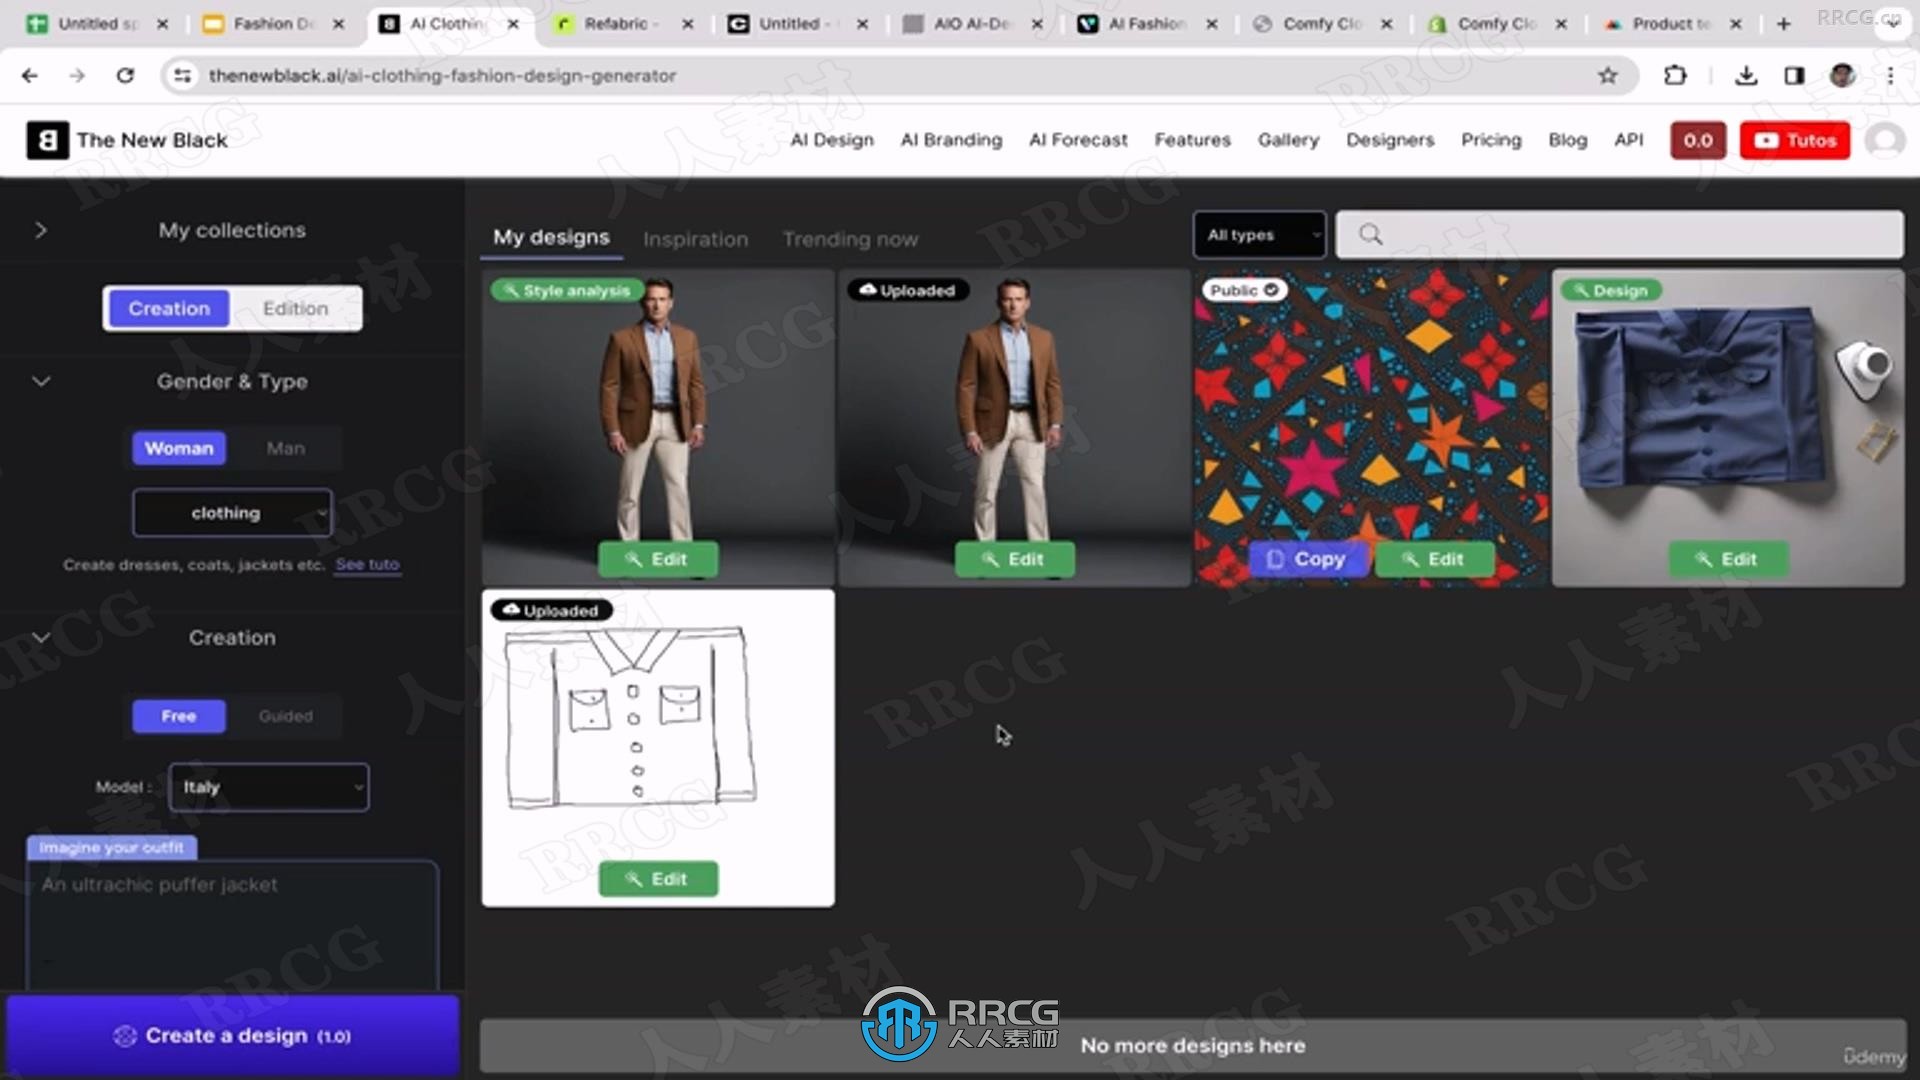Image resolution: width=1920 pixels, height=1080 pixels.
Task: Click the Designers navigation icon
Action: [1389, 138]
